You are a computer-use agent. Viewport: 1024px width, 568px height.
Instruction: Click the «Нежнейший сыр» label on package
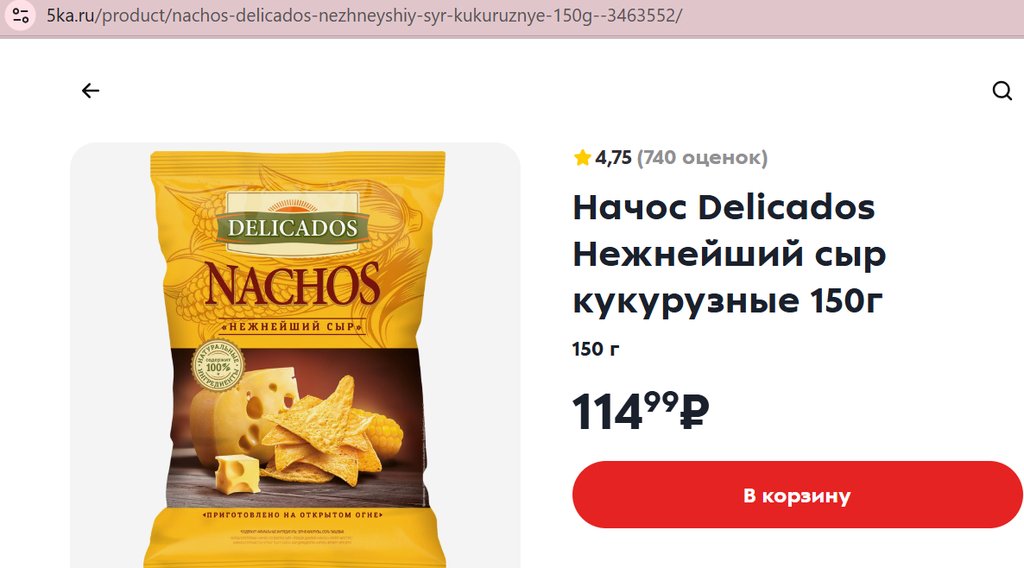(292, 326)
